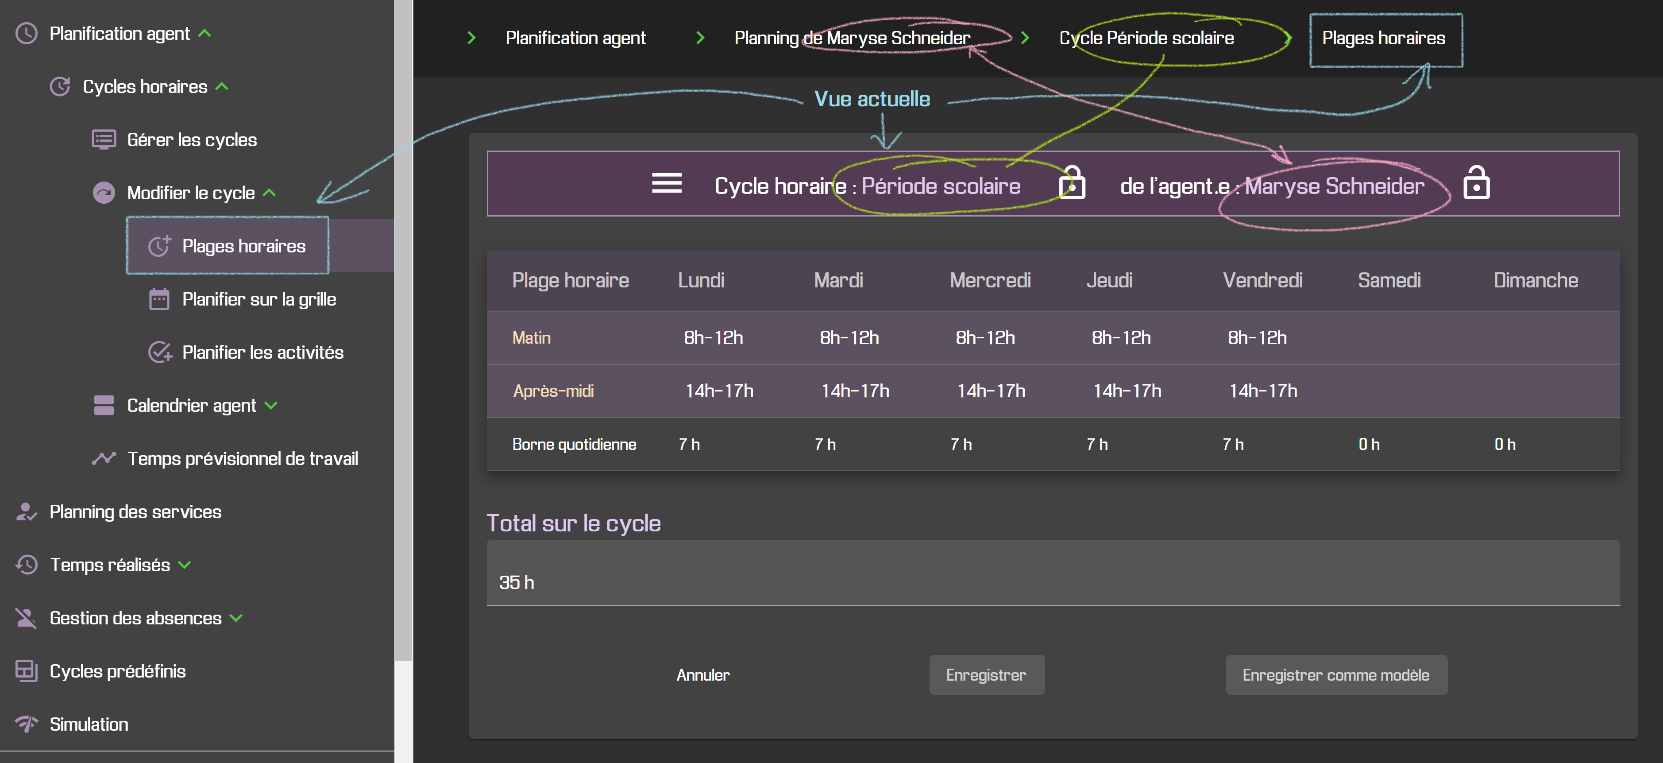Expand the Temps réalisés chevron

[185, 565]
